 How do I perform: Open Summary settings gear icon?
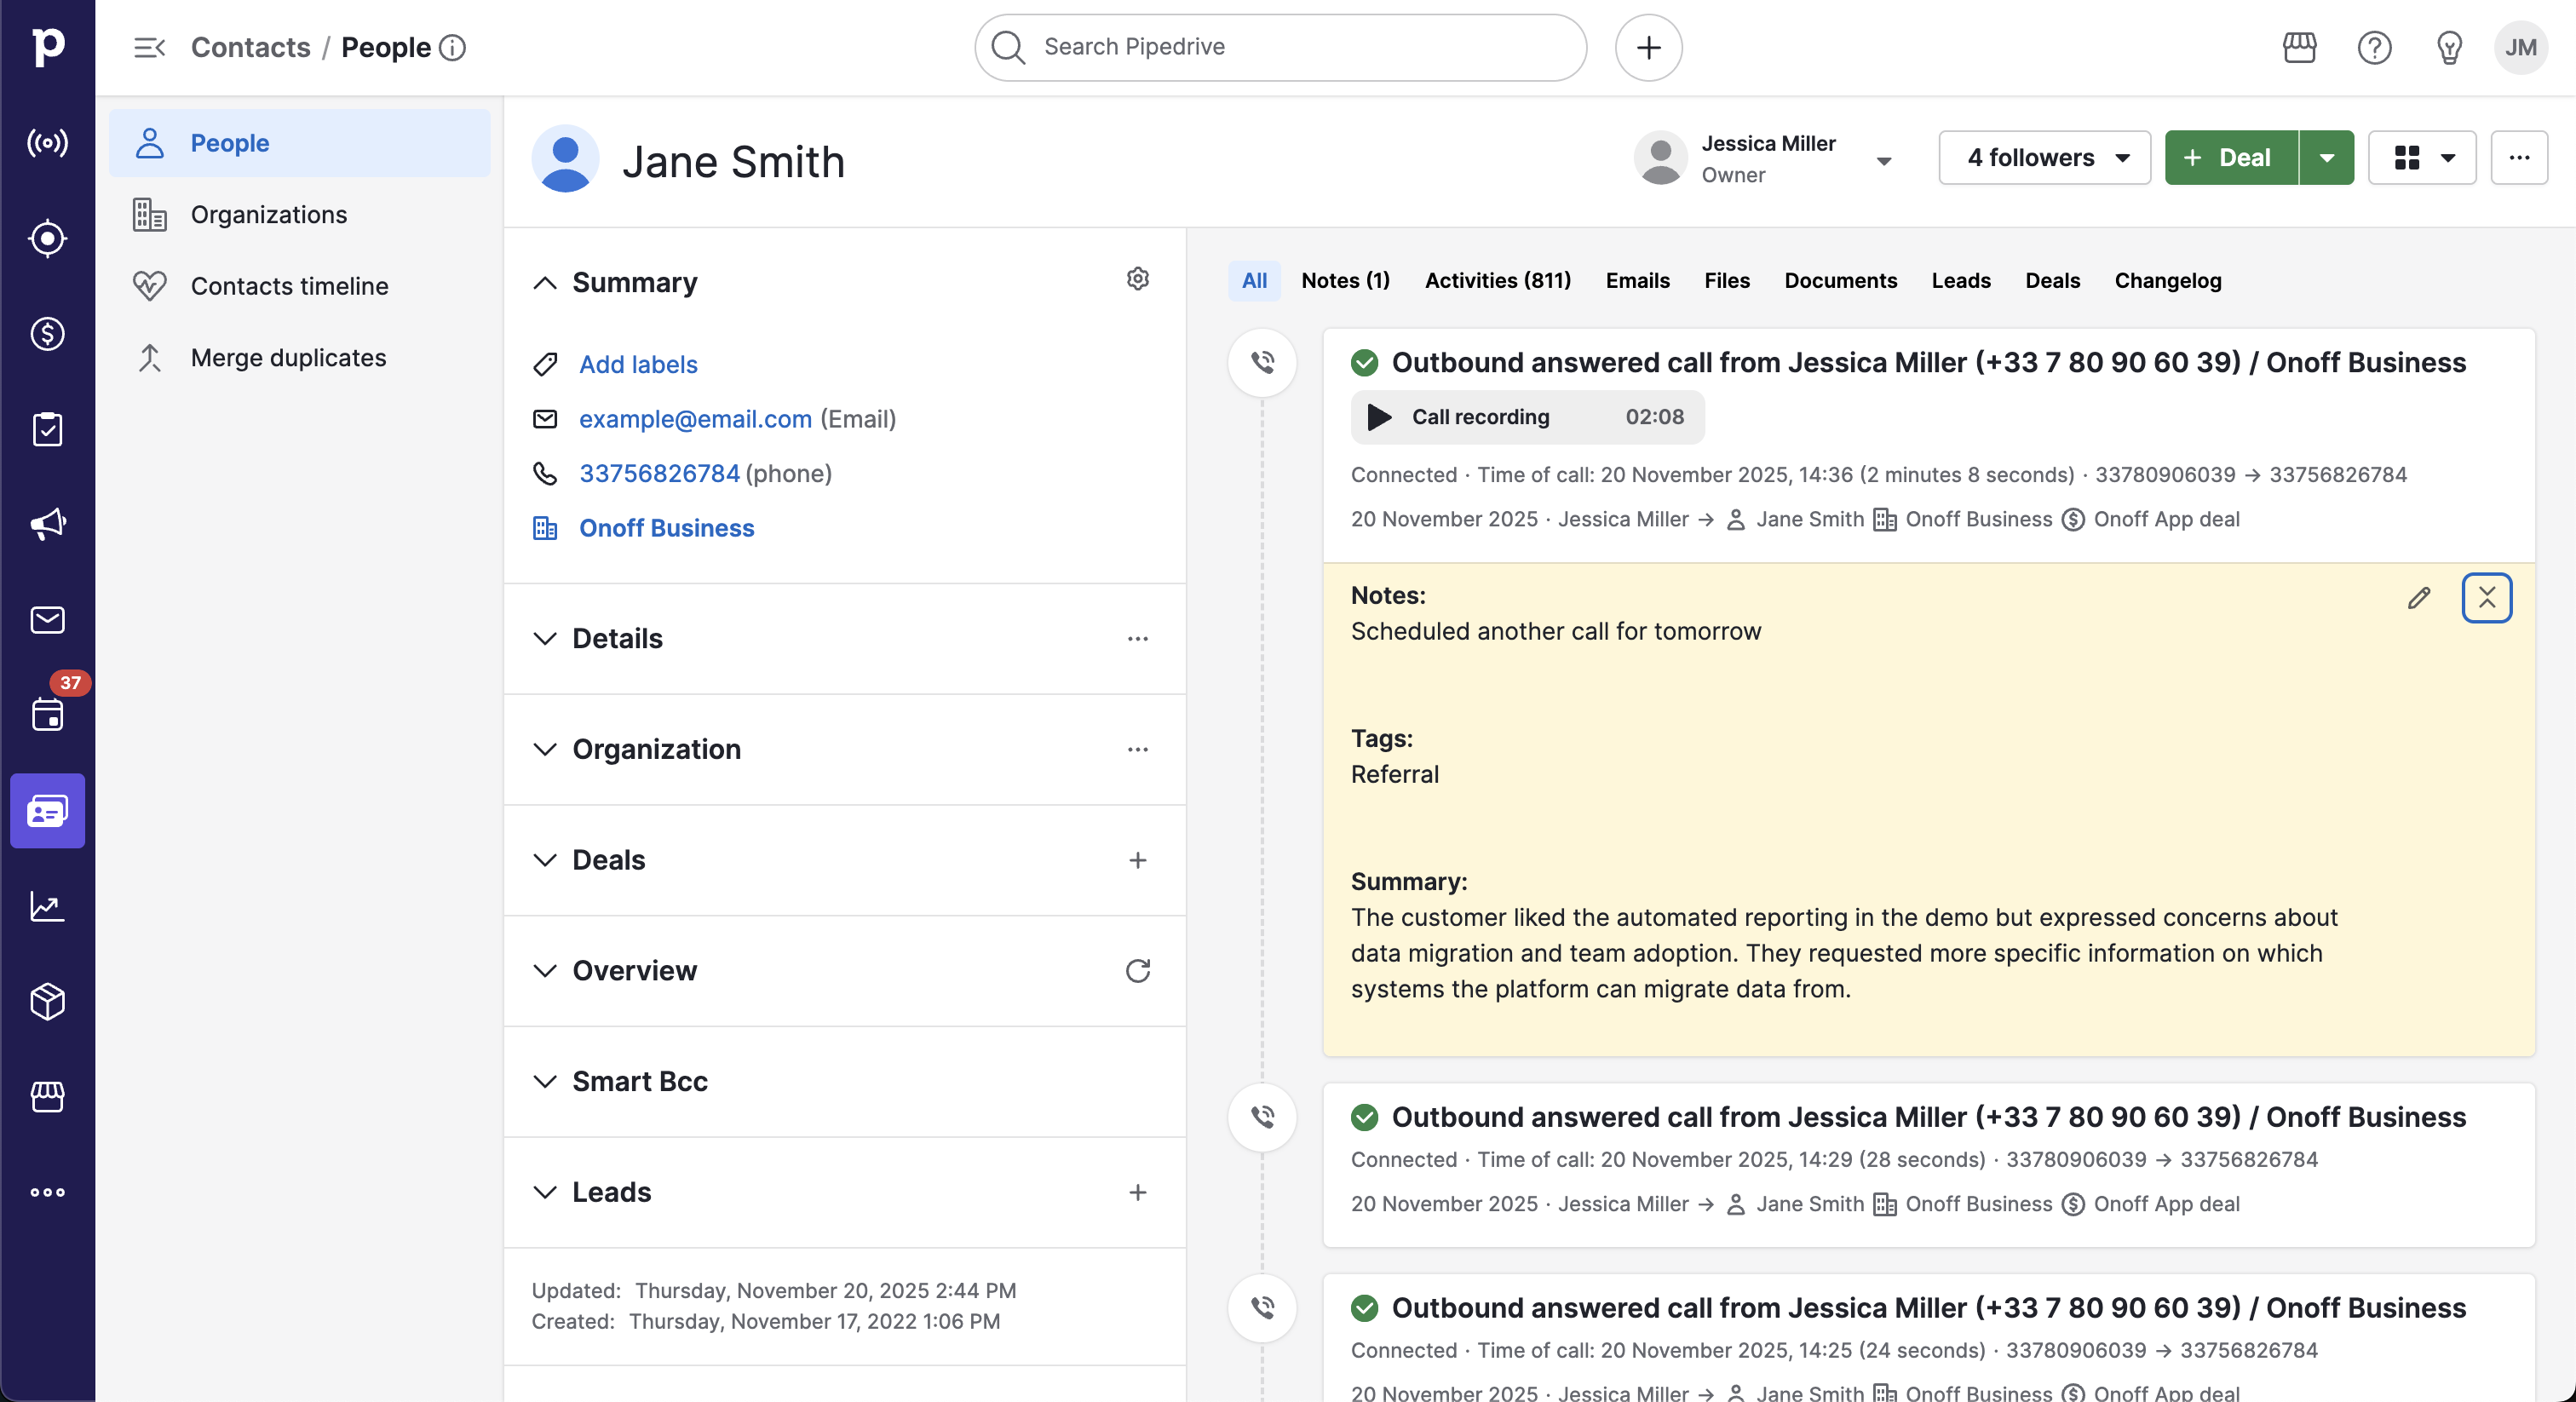(x=1137, y=279)
